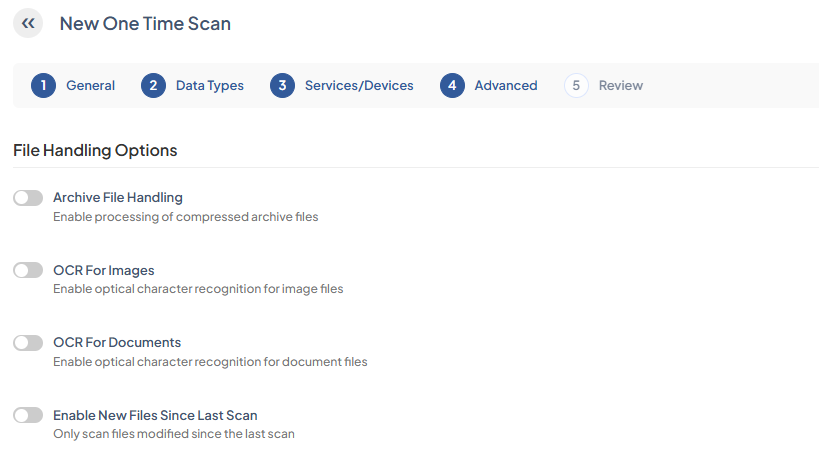The image size is (819, 464).
Task: Enable the Archive File Handling toggle
Action: pyautogui.click(x=28, y=198)
